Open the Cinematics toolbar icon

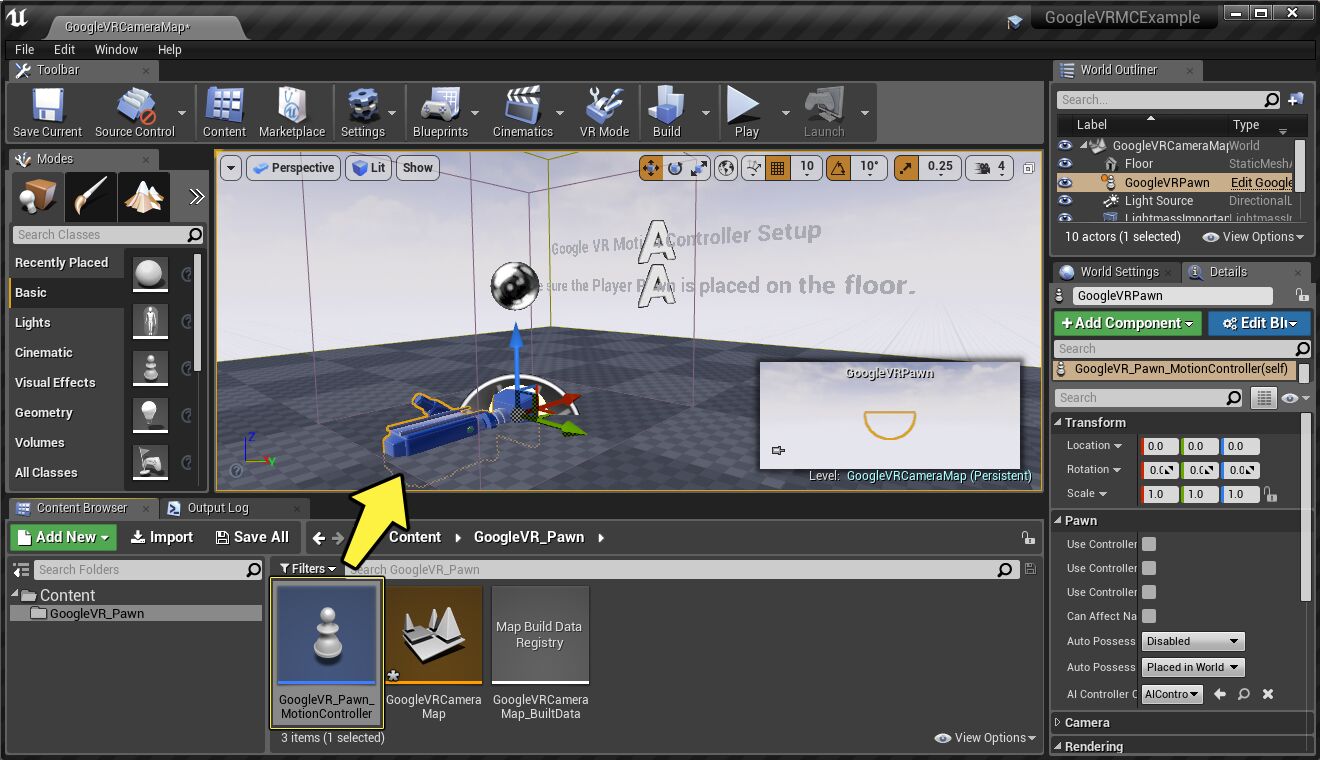point(522,111)
